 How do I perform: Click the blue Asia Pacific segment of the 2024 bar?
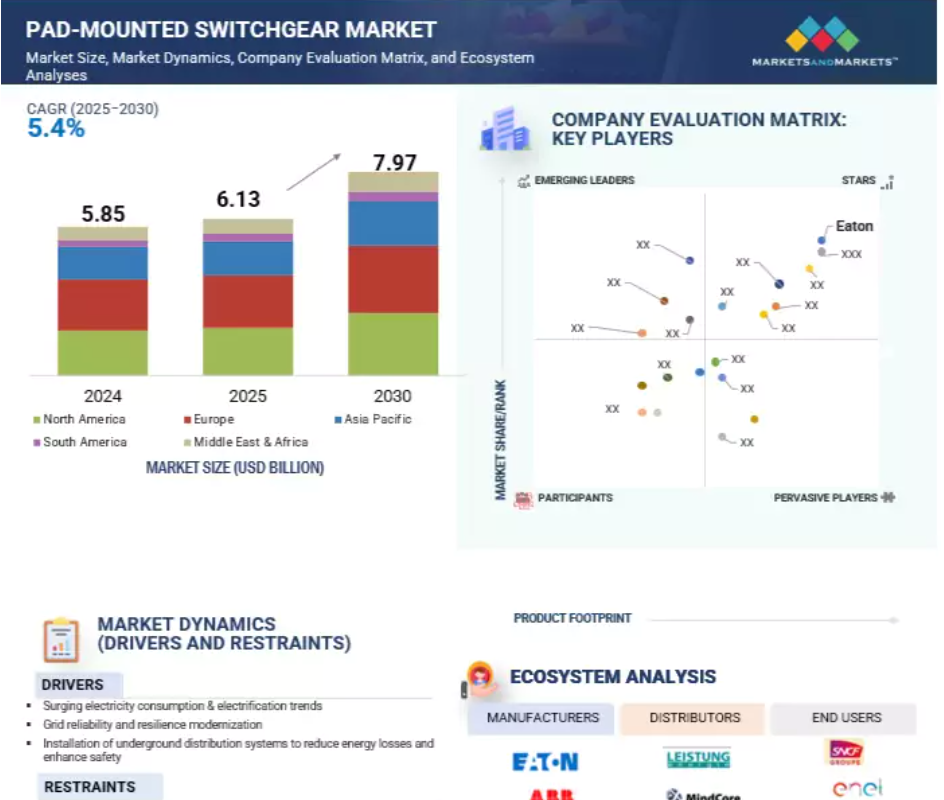(x=103, y=263)
